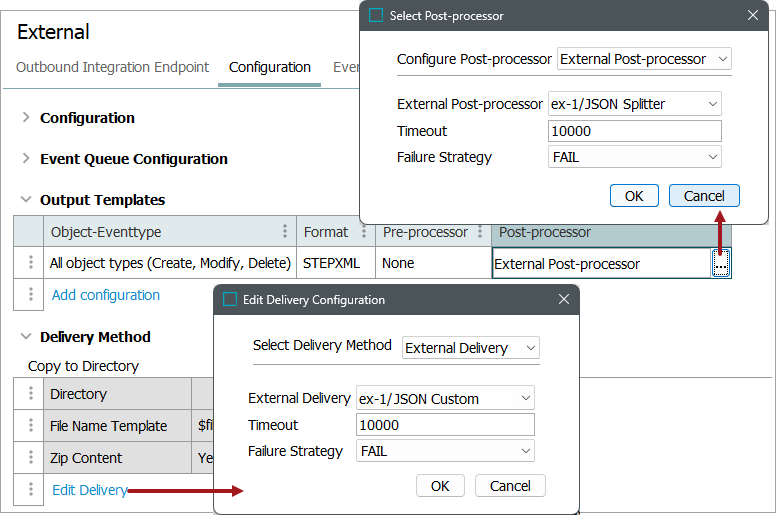Viewport: 776px width, 515px height.
Task: Click row handle beside Zip Content
Action: click(x=31, y=458)
